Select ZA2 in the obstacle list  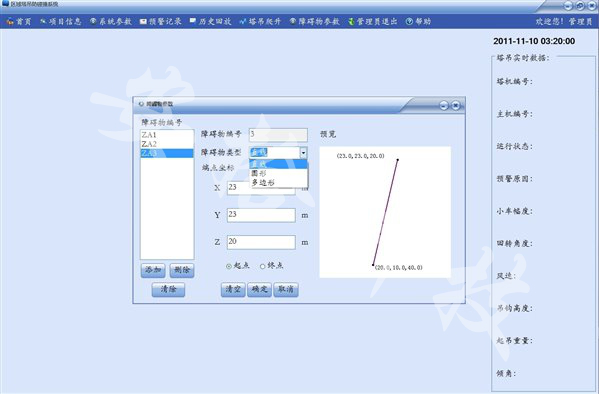(167, 144)
